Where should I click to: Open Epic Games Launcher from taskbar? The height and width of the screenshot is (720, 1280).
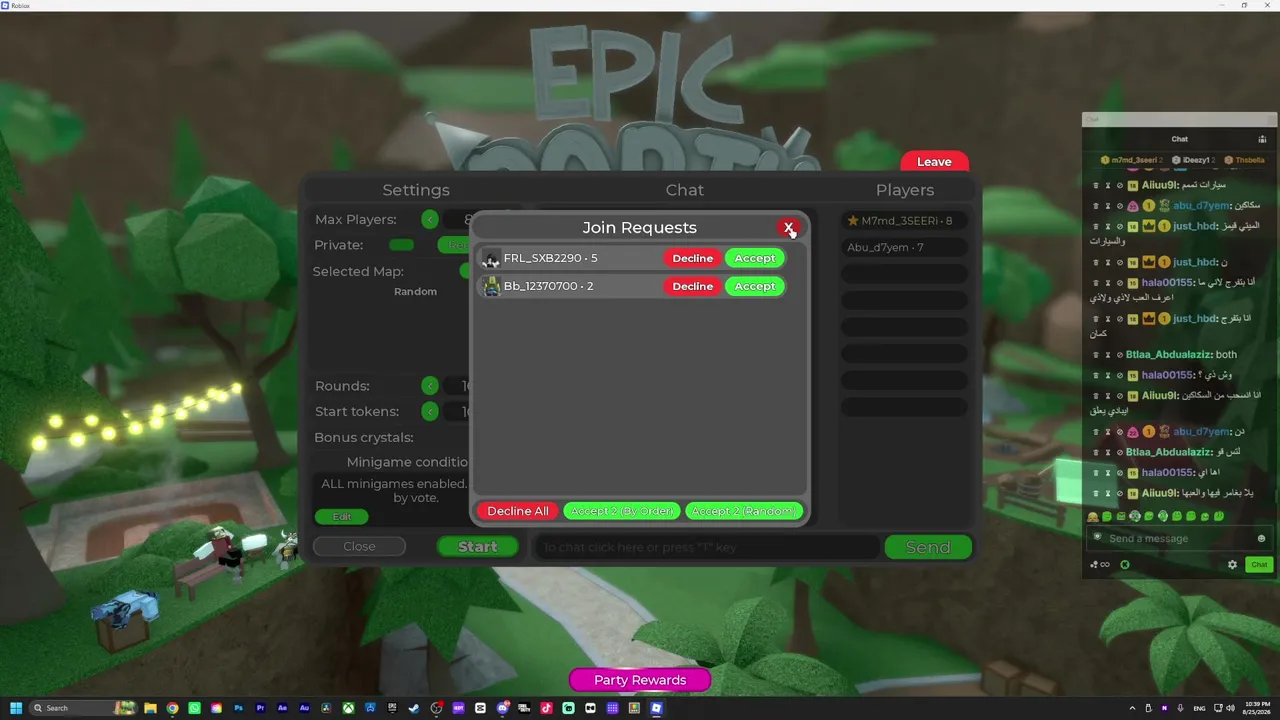click(x=392, y=708)
